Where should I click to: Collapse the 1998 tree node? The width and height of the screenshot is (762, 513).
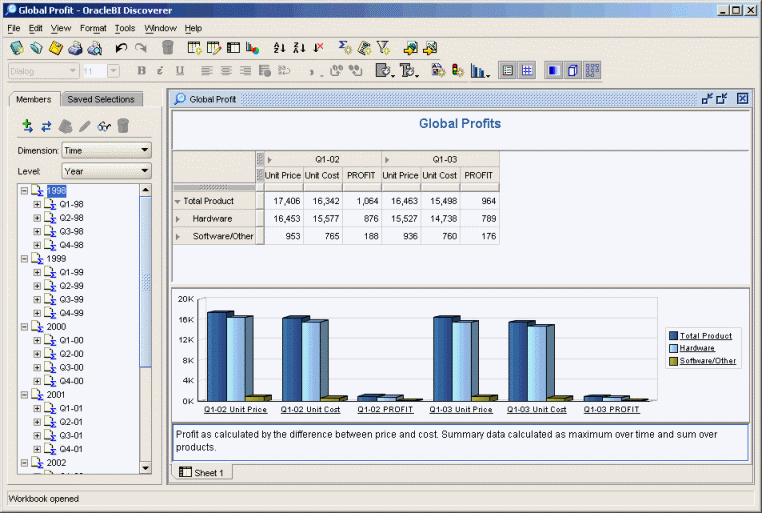24,191
